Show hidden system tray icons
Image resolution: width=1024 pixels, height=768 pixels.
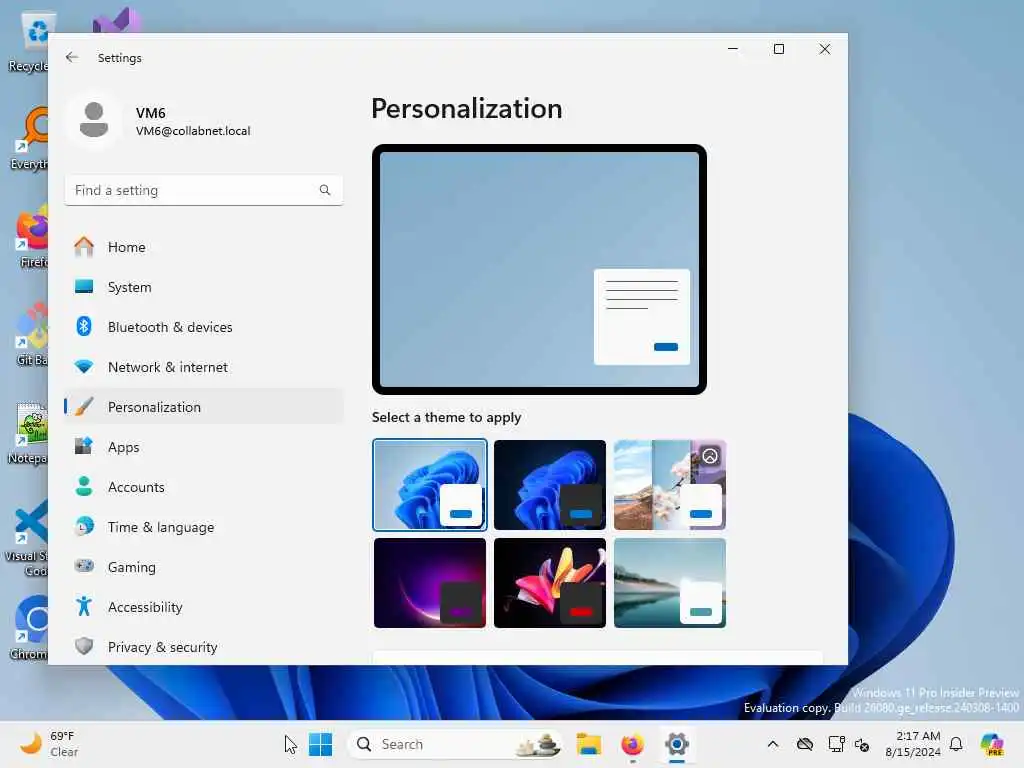pos(773,744)
